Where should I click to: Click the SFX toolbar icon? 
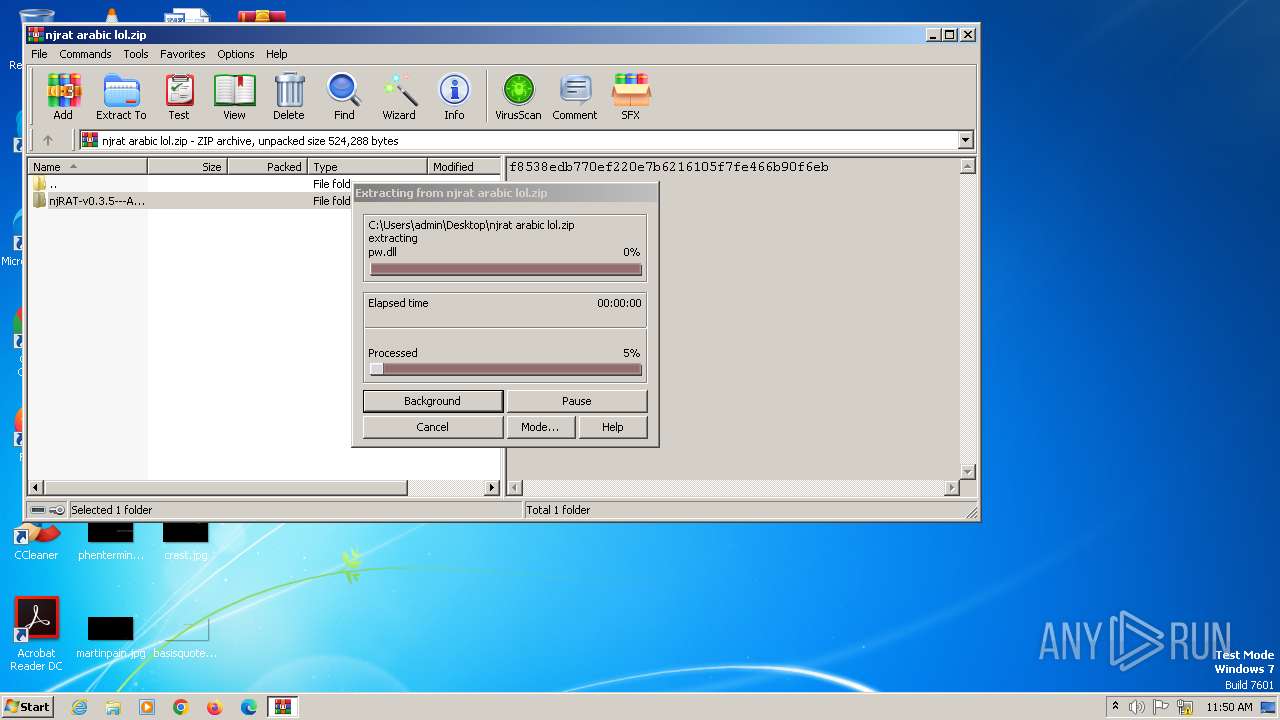pyautogui.click(x=630, y=97)
